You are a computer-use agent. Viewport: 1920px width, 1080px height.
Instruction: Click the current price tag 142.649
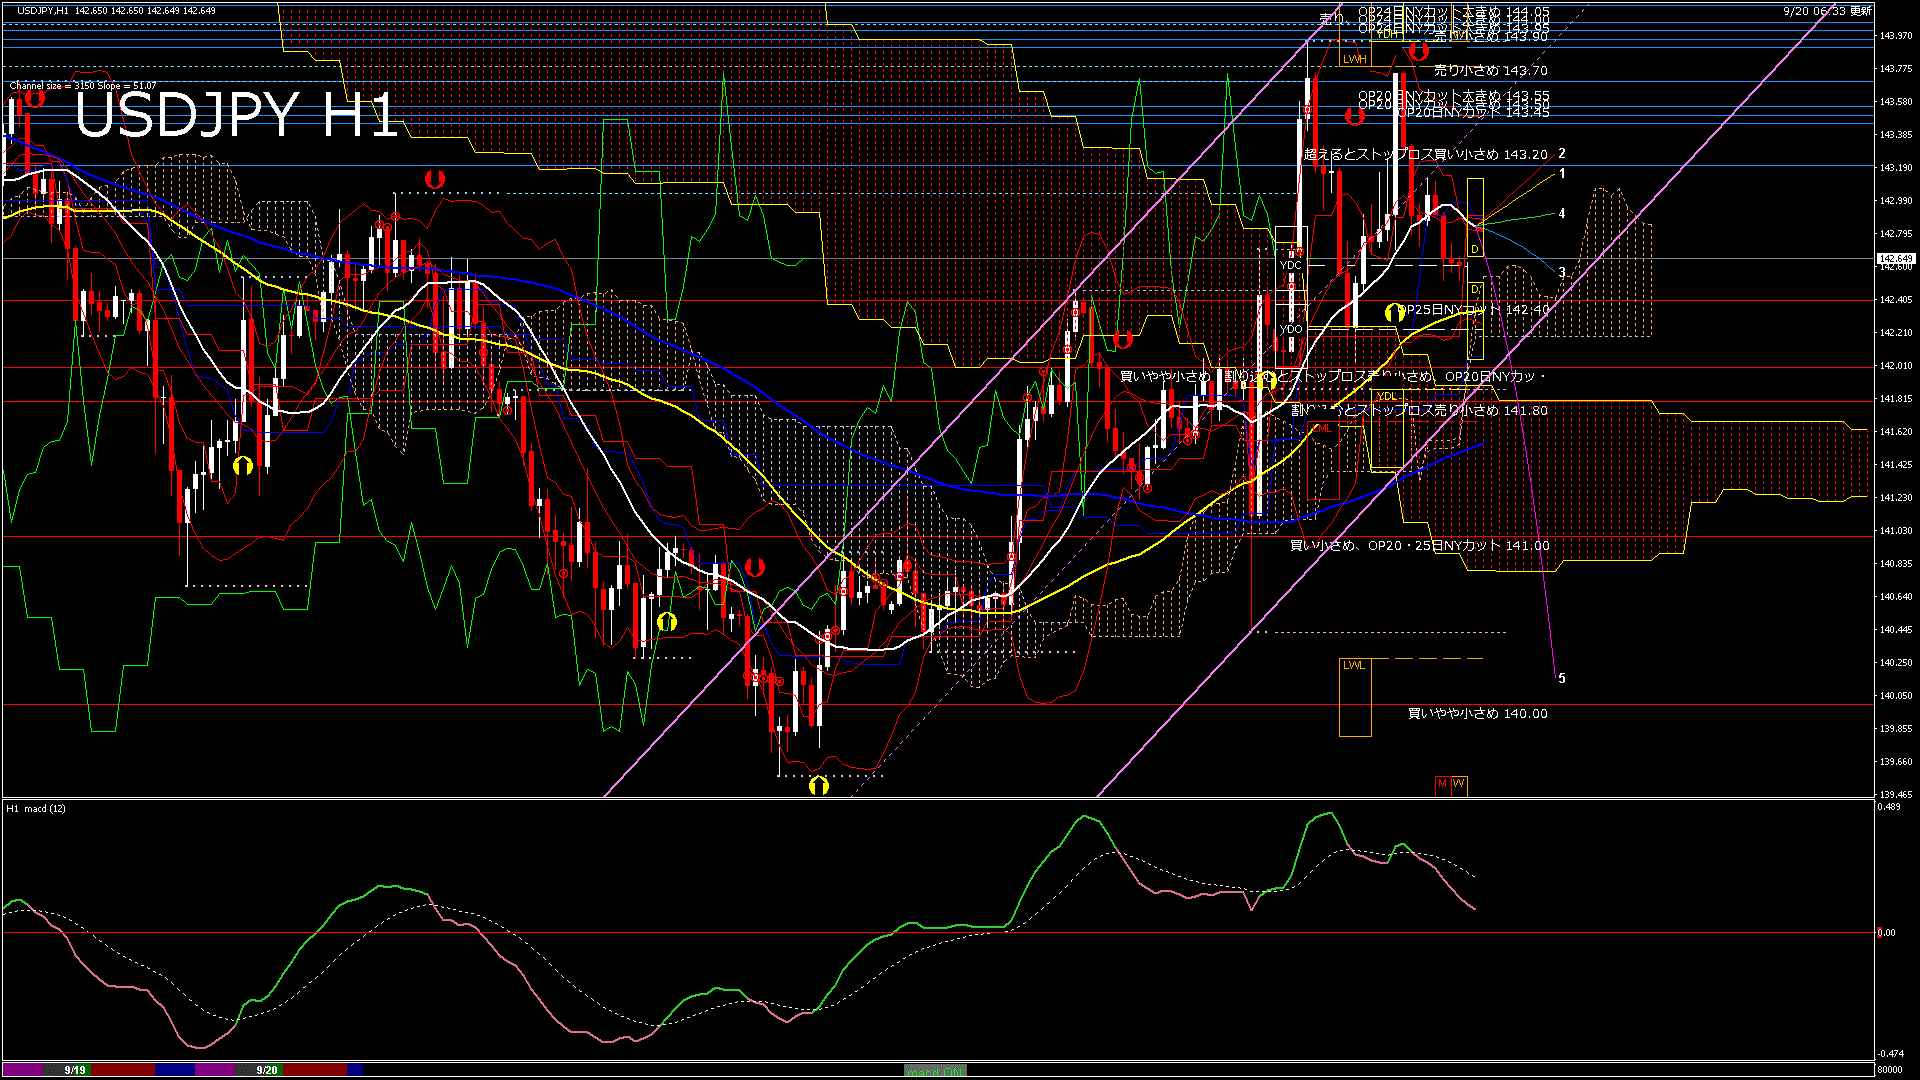[1894, 259]
